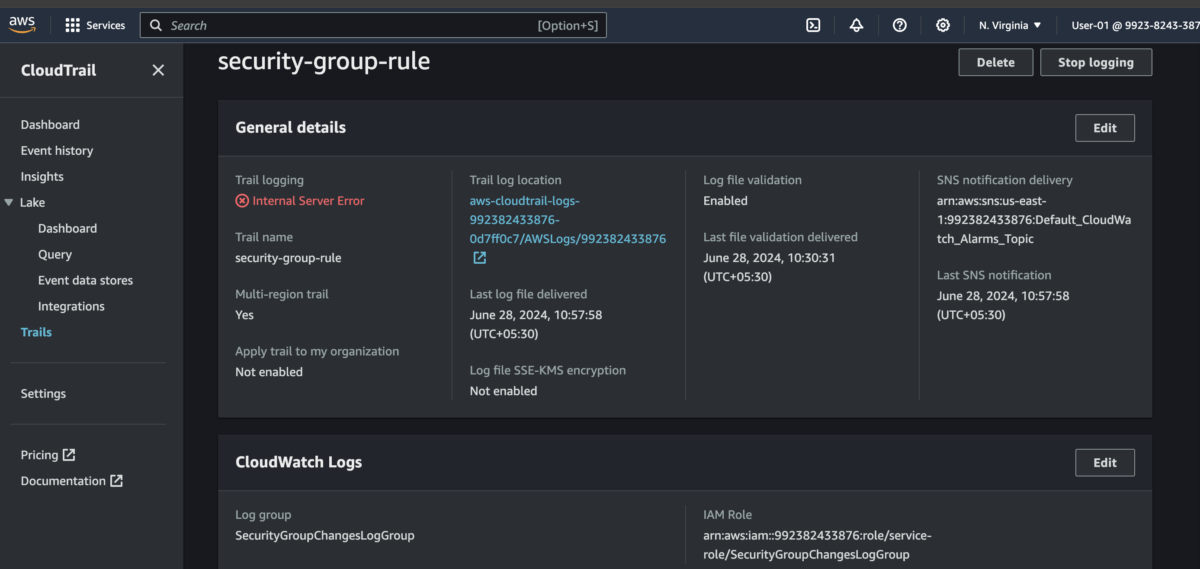Open the notifications bell icon

tap(856, 25)
